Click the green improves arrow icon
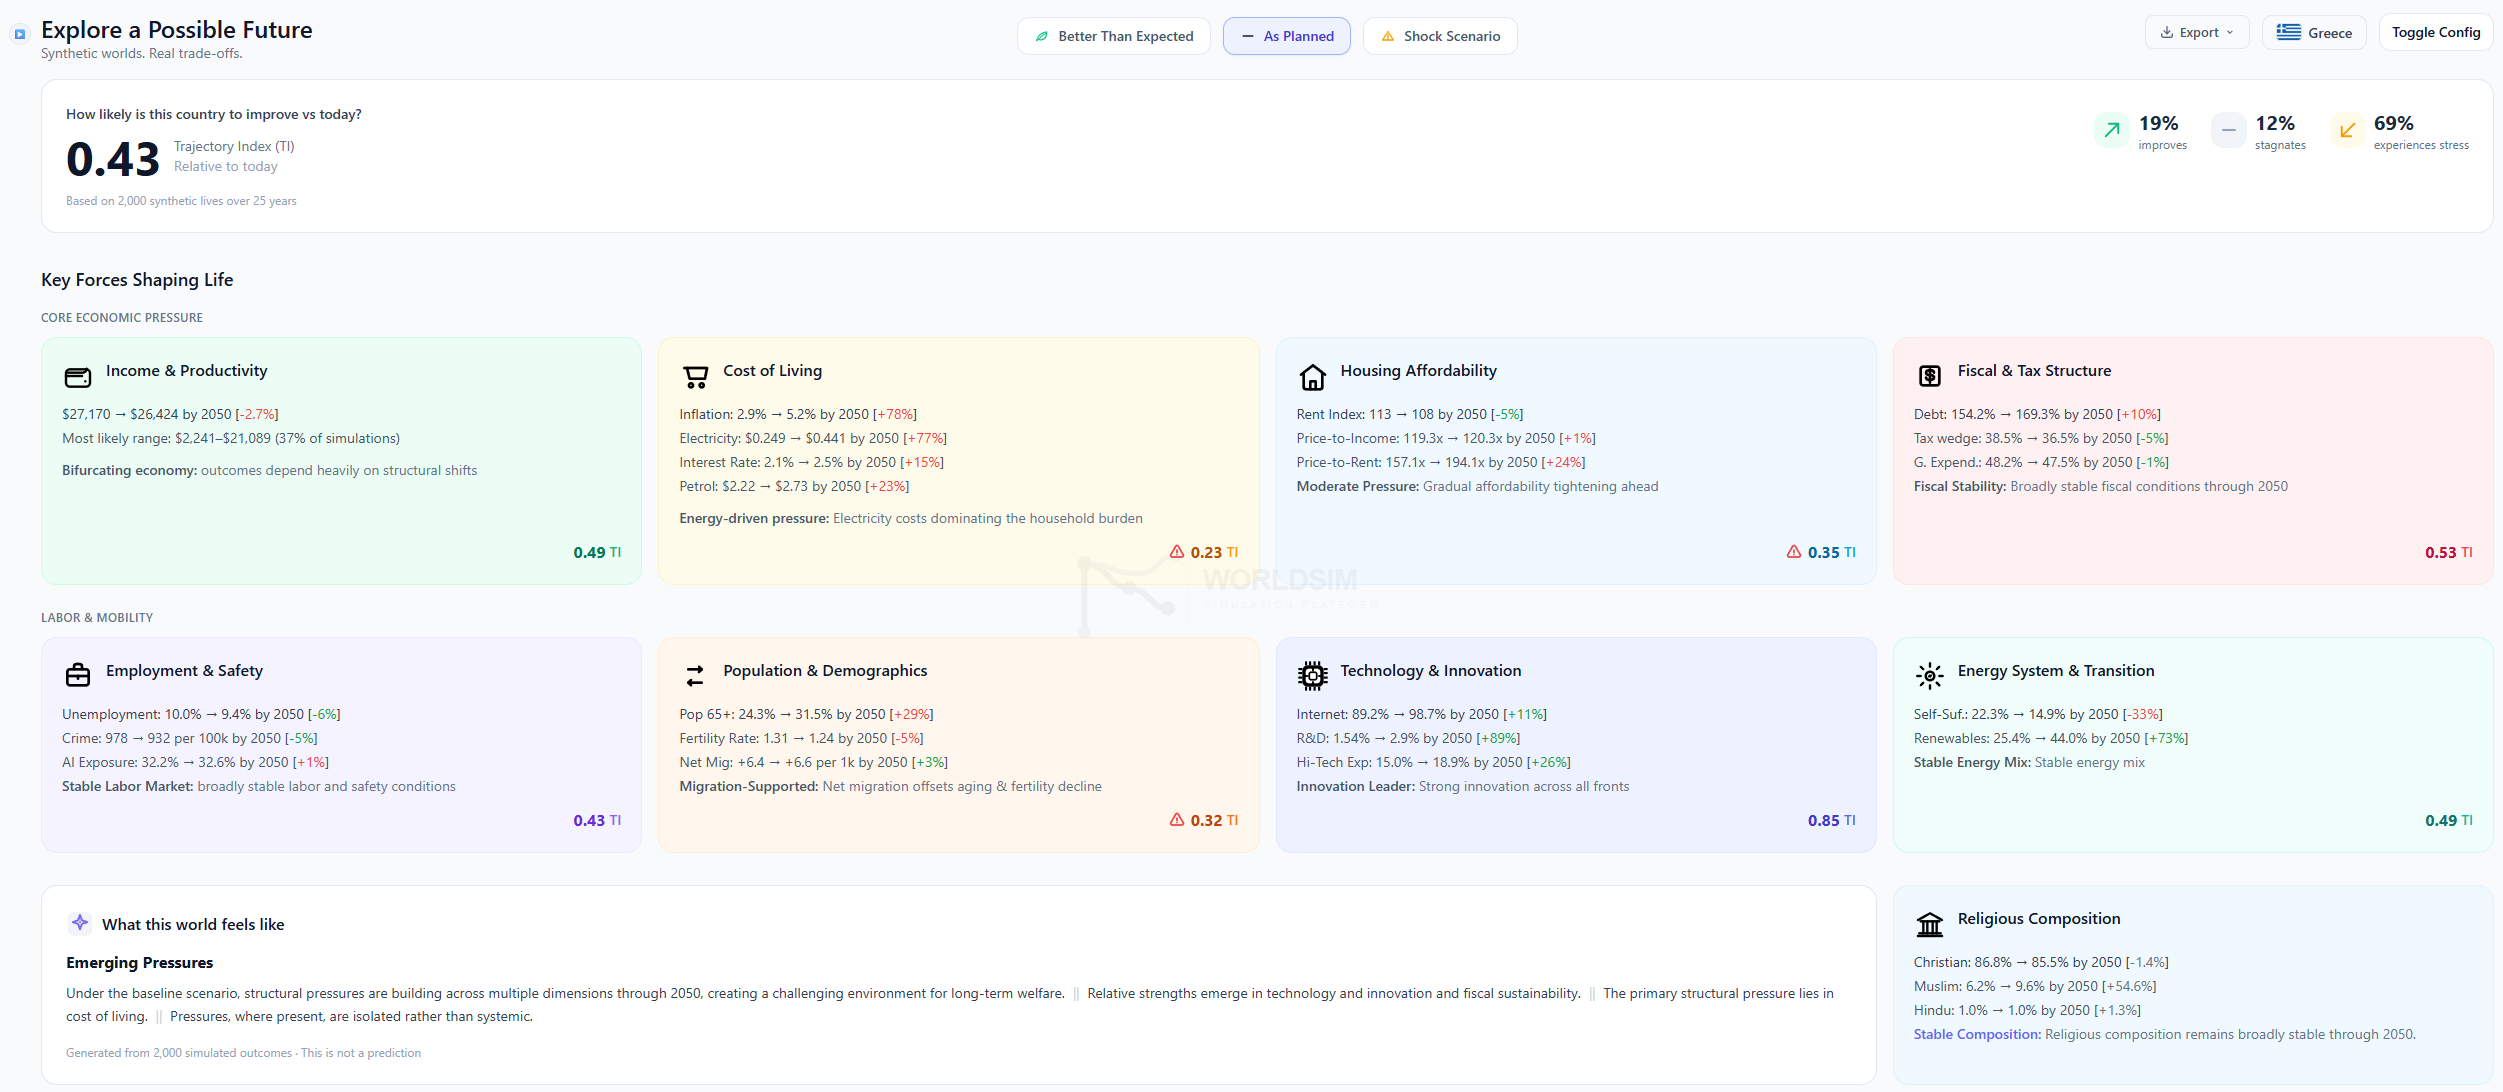The height and width of the screenshot is (1092, 2503). 2112,130
